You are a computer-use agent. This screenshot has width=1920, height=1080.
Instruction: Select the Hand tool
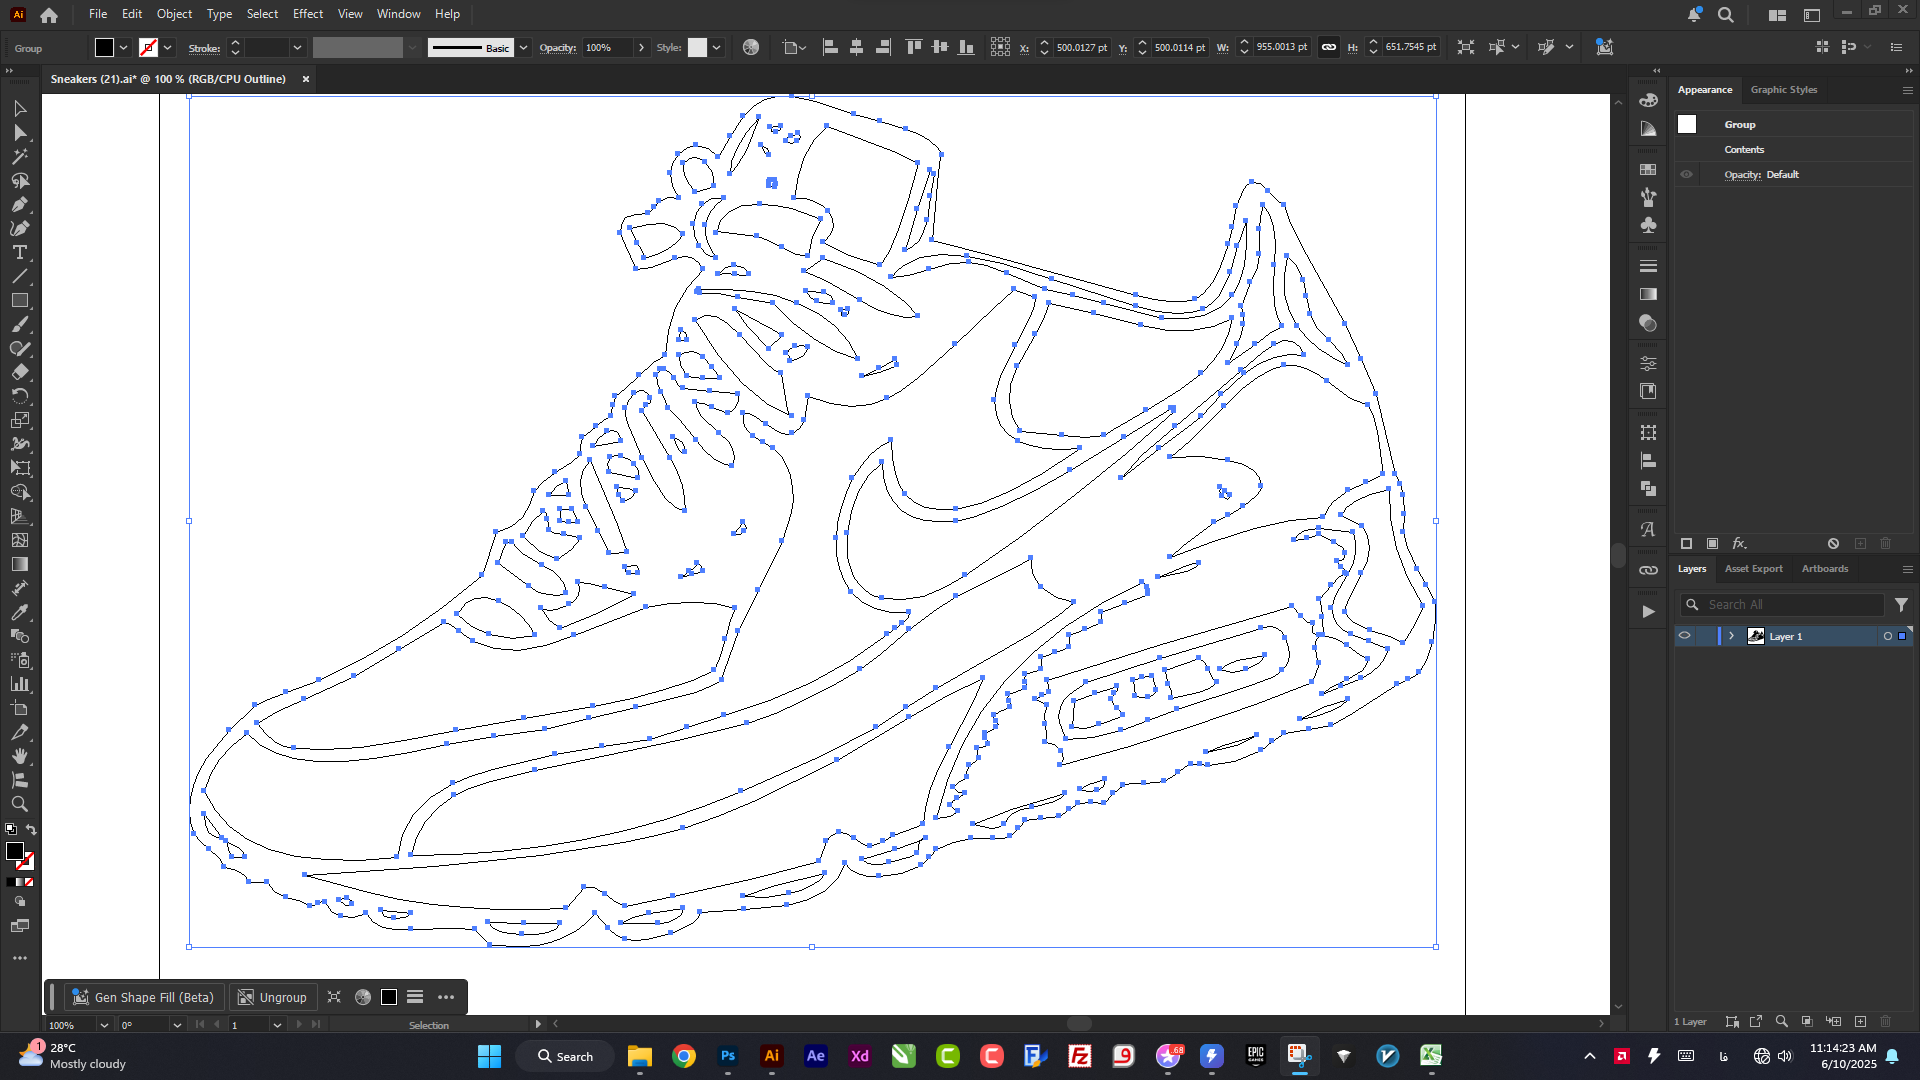point(20,756)
